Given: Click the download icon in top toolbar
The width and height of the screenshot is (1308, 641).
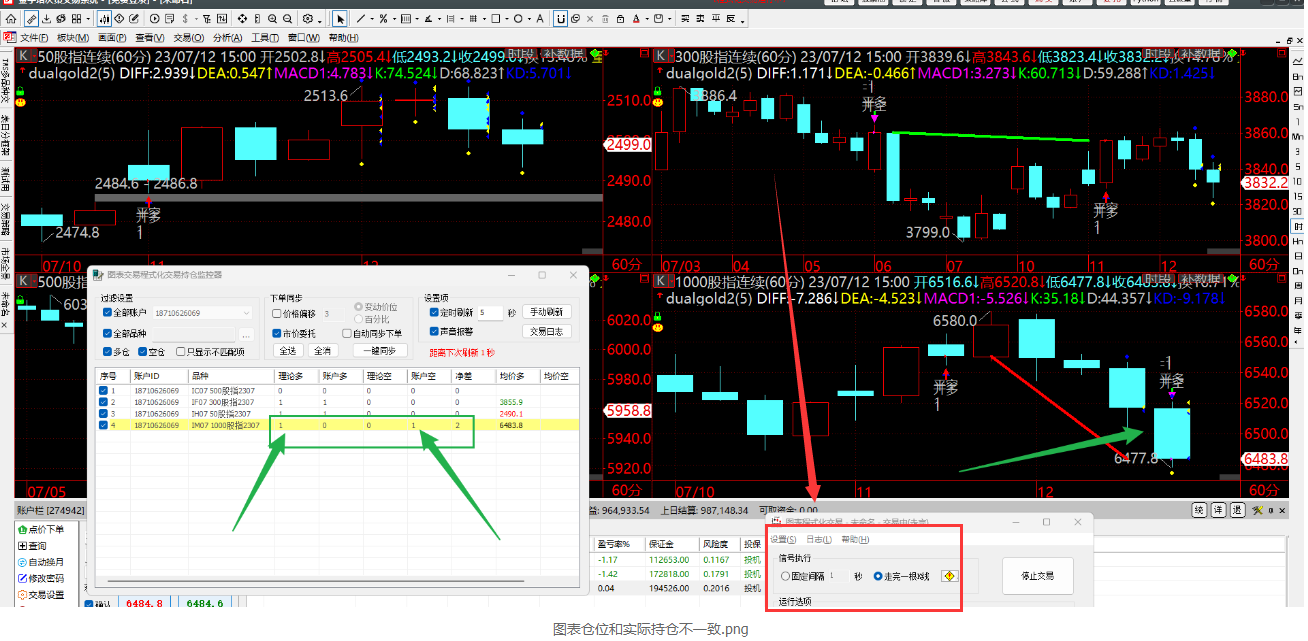Looking at the screenshot, I should (47, 18).
